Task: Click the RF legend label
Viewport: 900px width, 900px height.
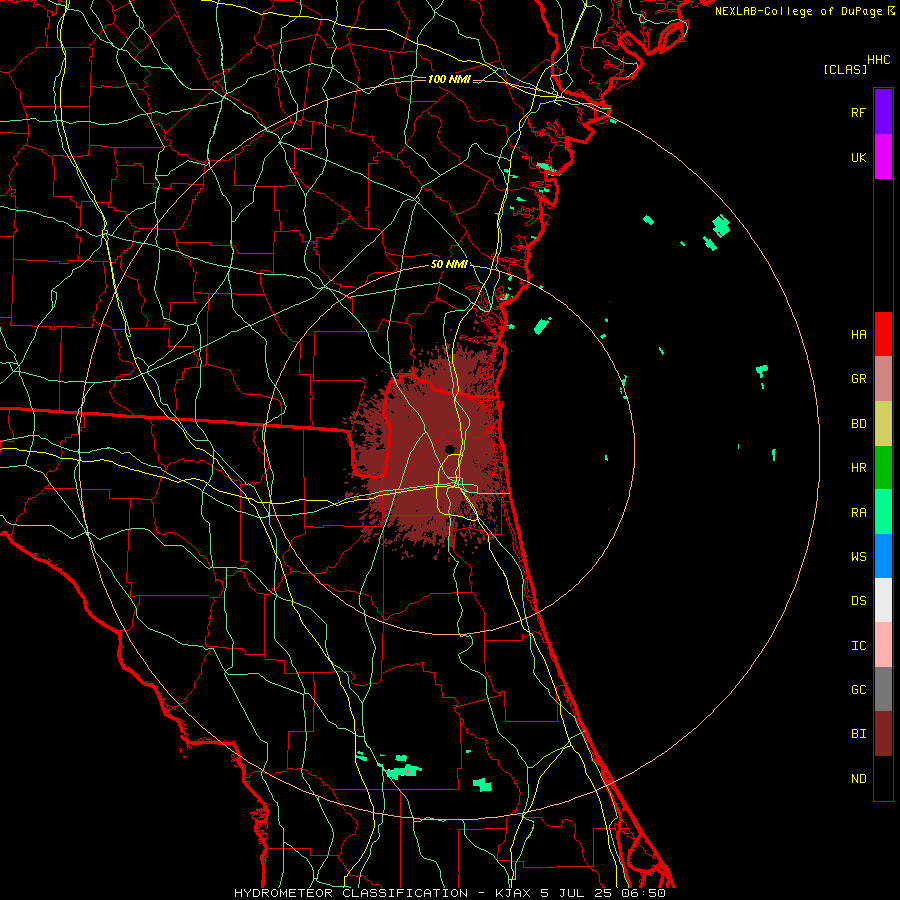Action: pyautogui.click(x=858, y=112)
